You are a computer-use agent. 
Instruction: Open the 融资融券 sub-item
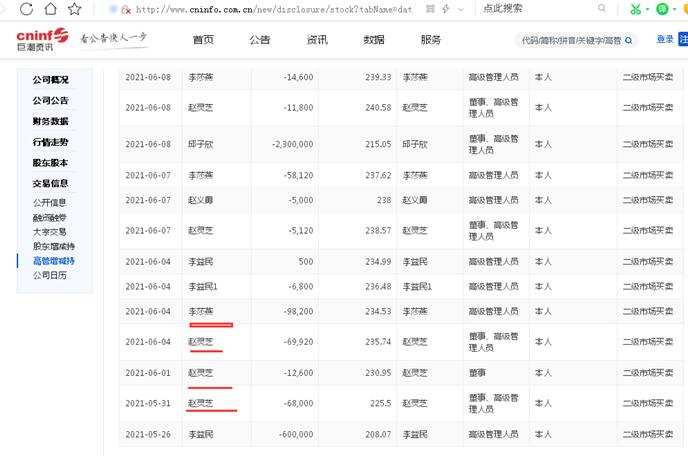pyautogui.click(x=50, y=218)
